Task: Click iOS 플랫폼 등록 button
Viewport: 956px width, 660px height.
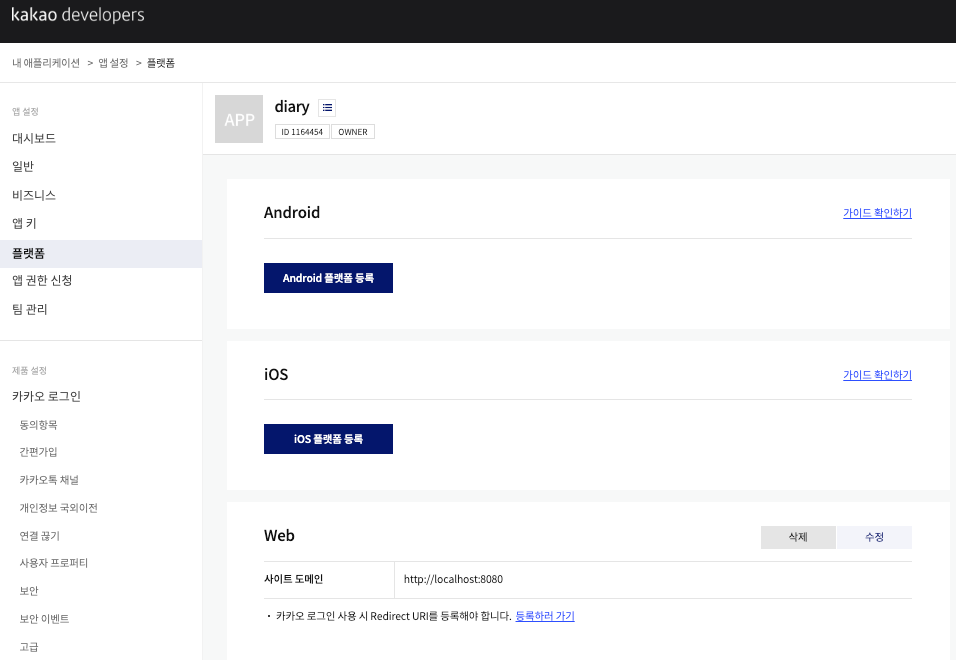Action: (328, 439)
